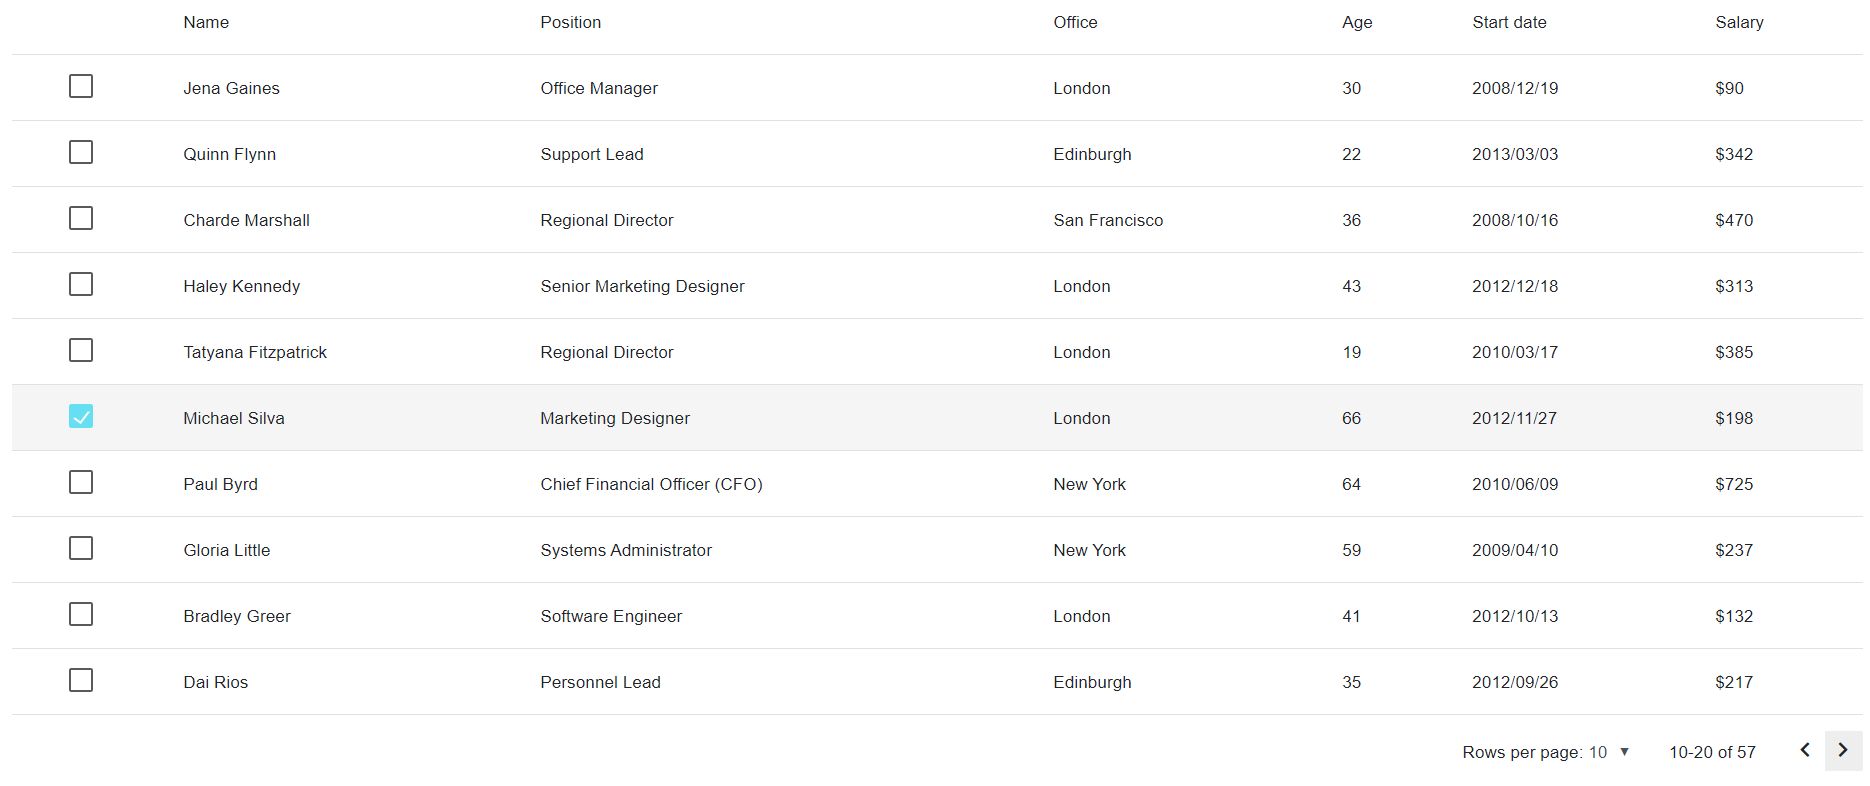The image size is (1870, 786).
Task: Tick the Paul Byrd checkbox
Action: coord(81,483)
